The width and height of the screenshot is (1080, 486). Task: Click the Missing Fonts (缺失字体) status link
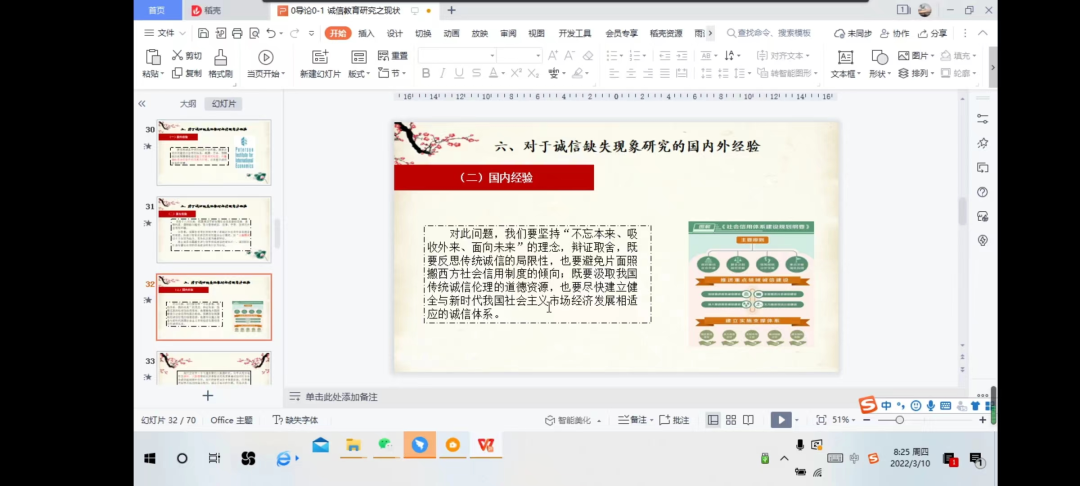(295, 420)
